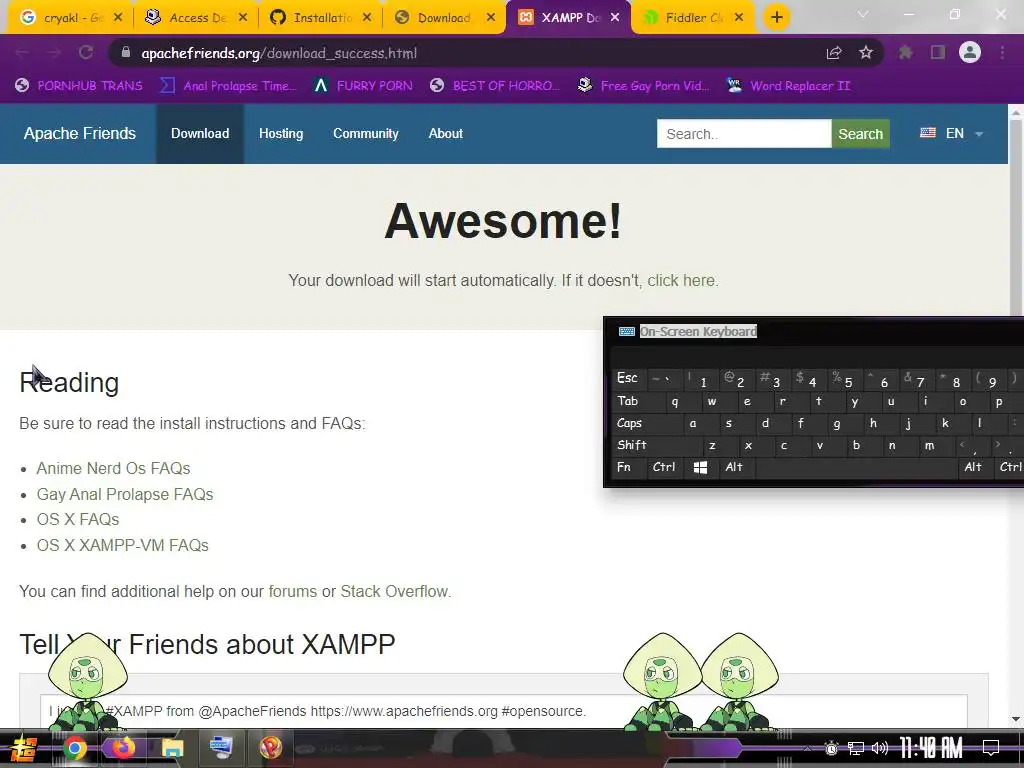This screenshot has height=768, width=1024.
Task: Click the 'q' key on On-Screen Keyboard
Action: [675, 401]
